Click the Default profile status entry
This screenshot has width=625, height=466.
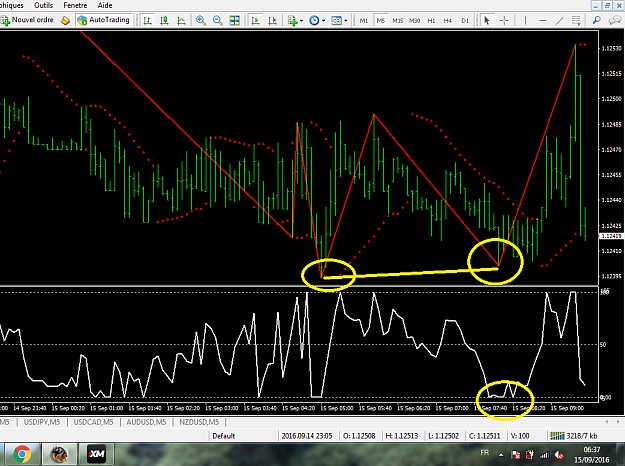[x=224, y=436]
